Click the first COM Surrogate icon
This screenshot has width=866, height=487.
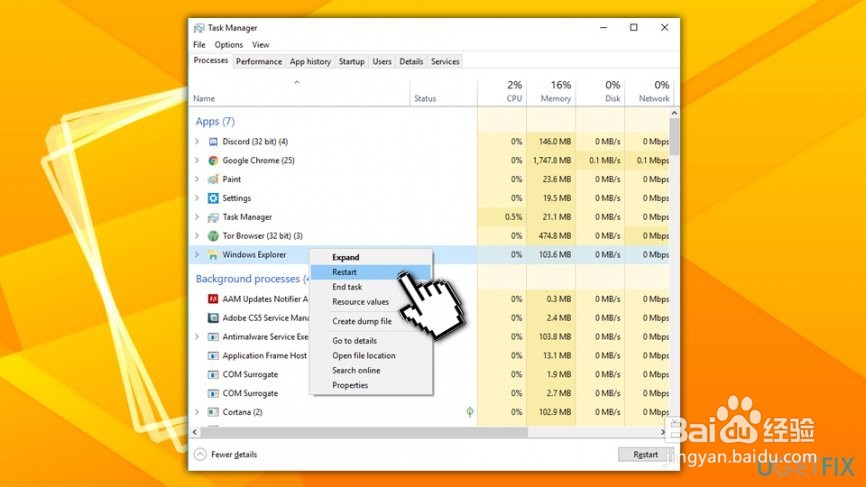(x=213, y=375)
